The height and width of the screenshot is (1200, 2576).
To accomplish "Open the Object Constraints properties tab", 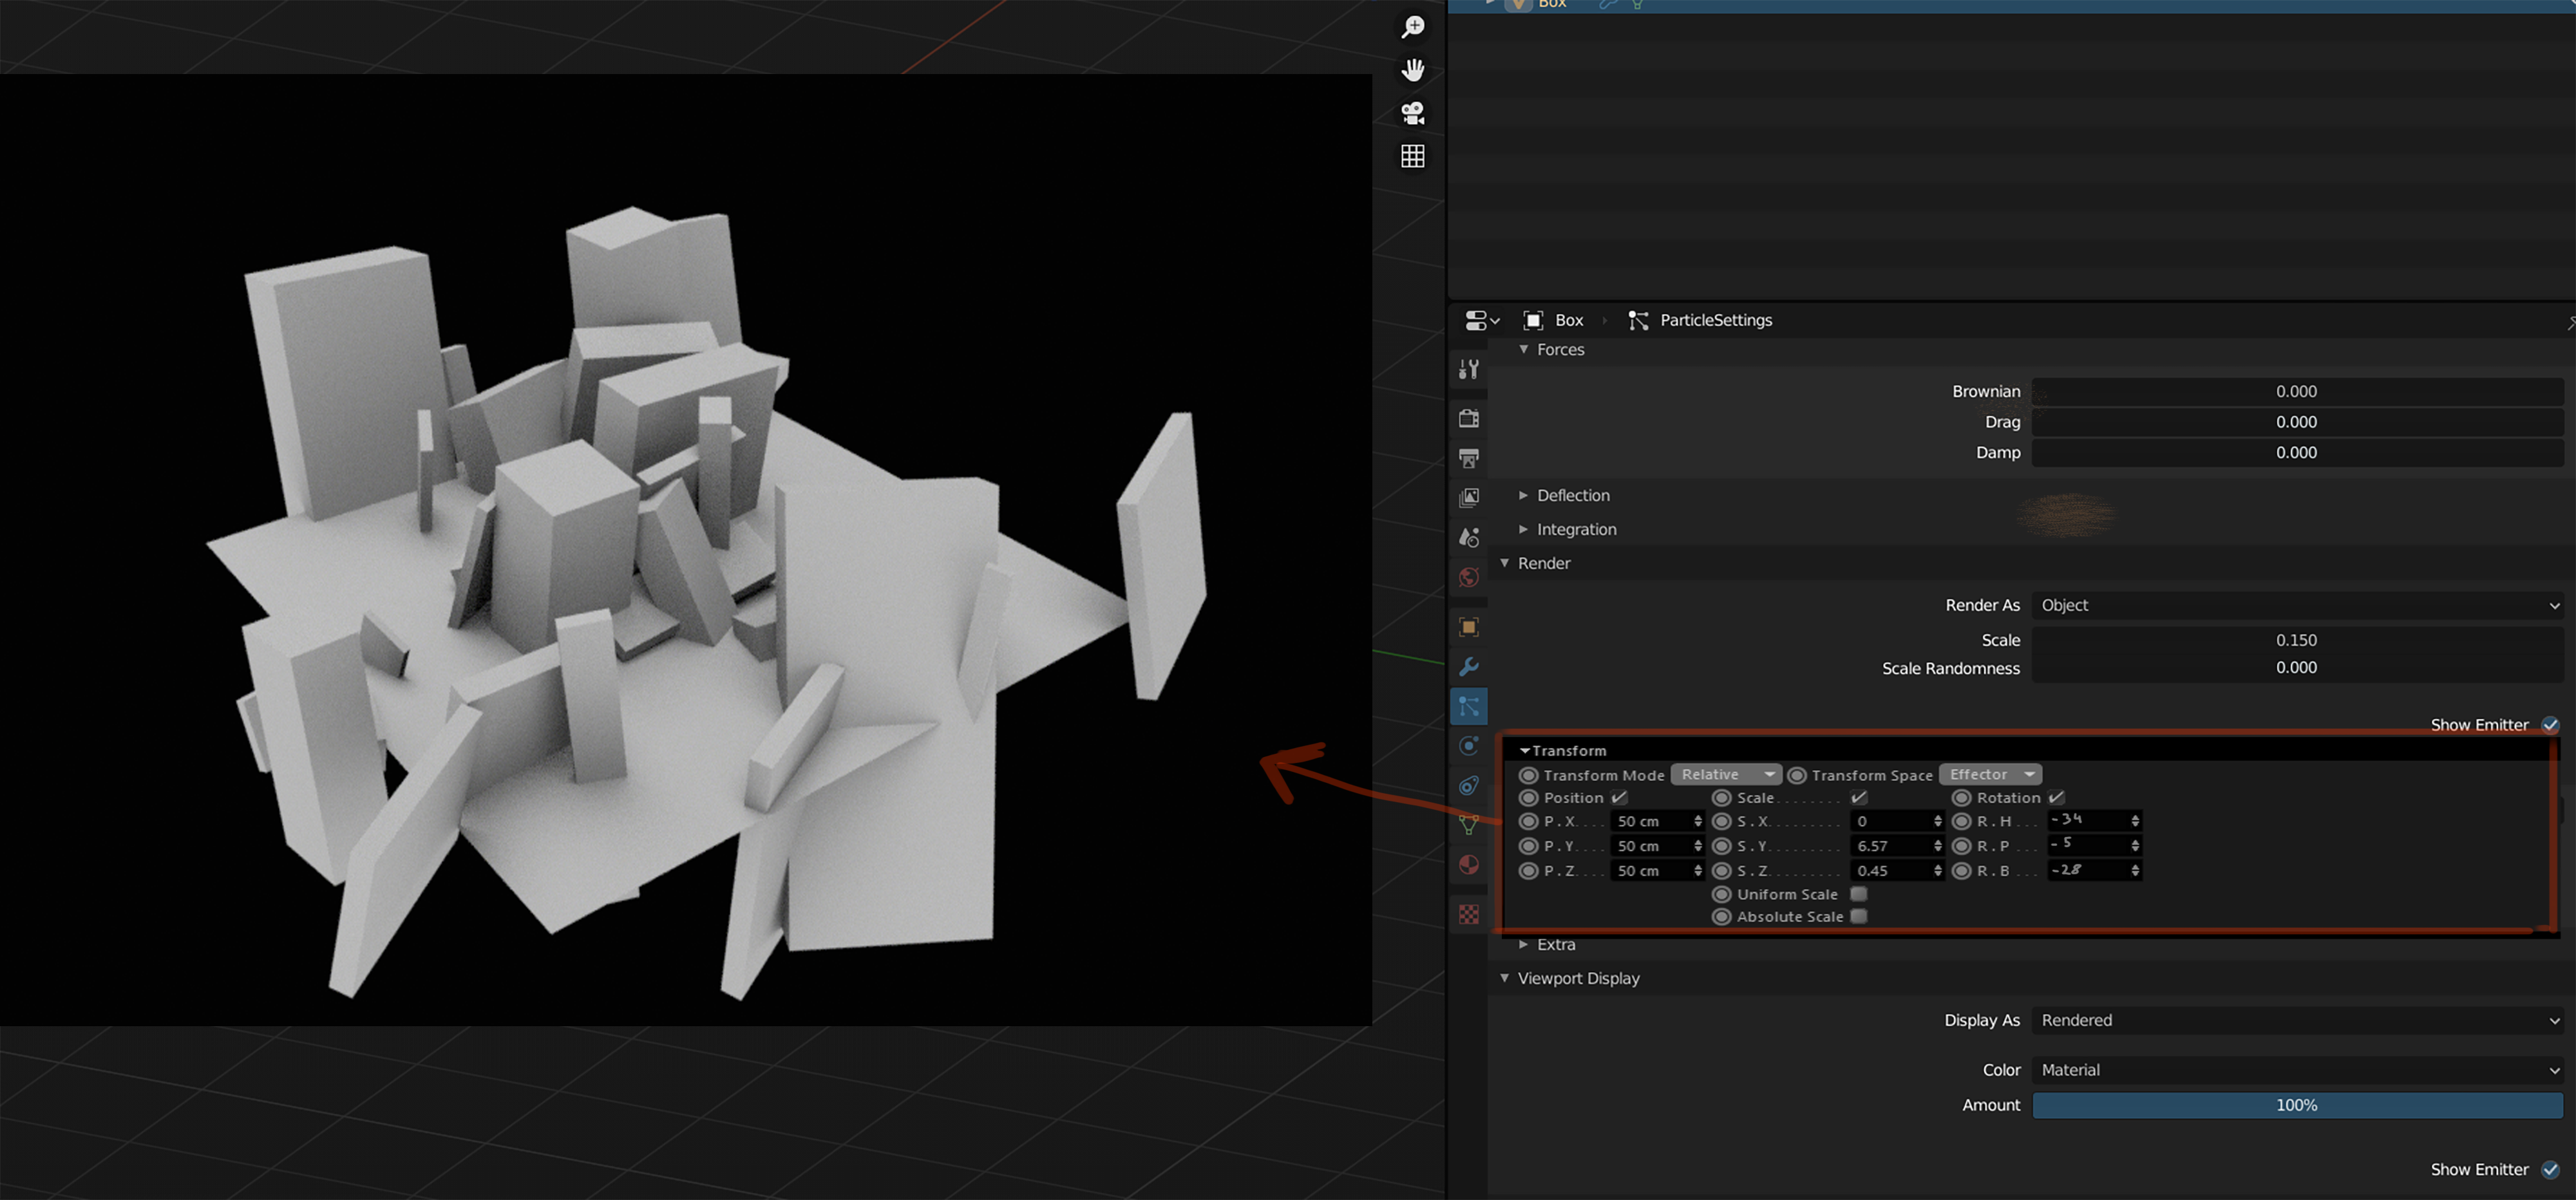I will pyautogui.click(x=1468, y=785).
